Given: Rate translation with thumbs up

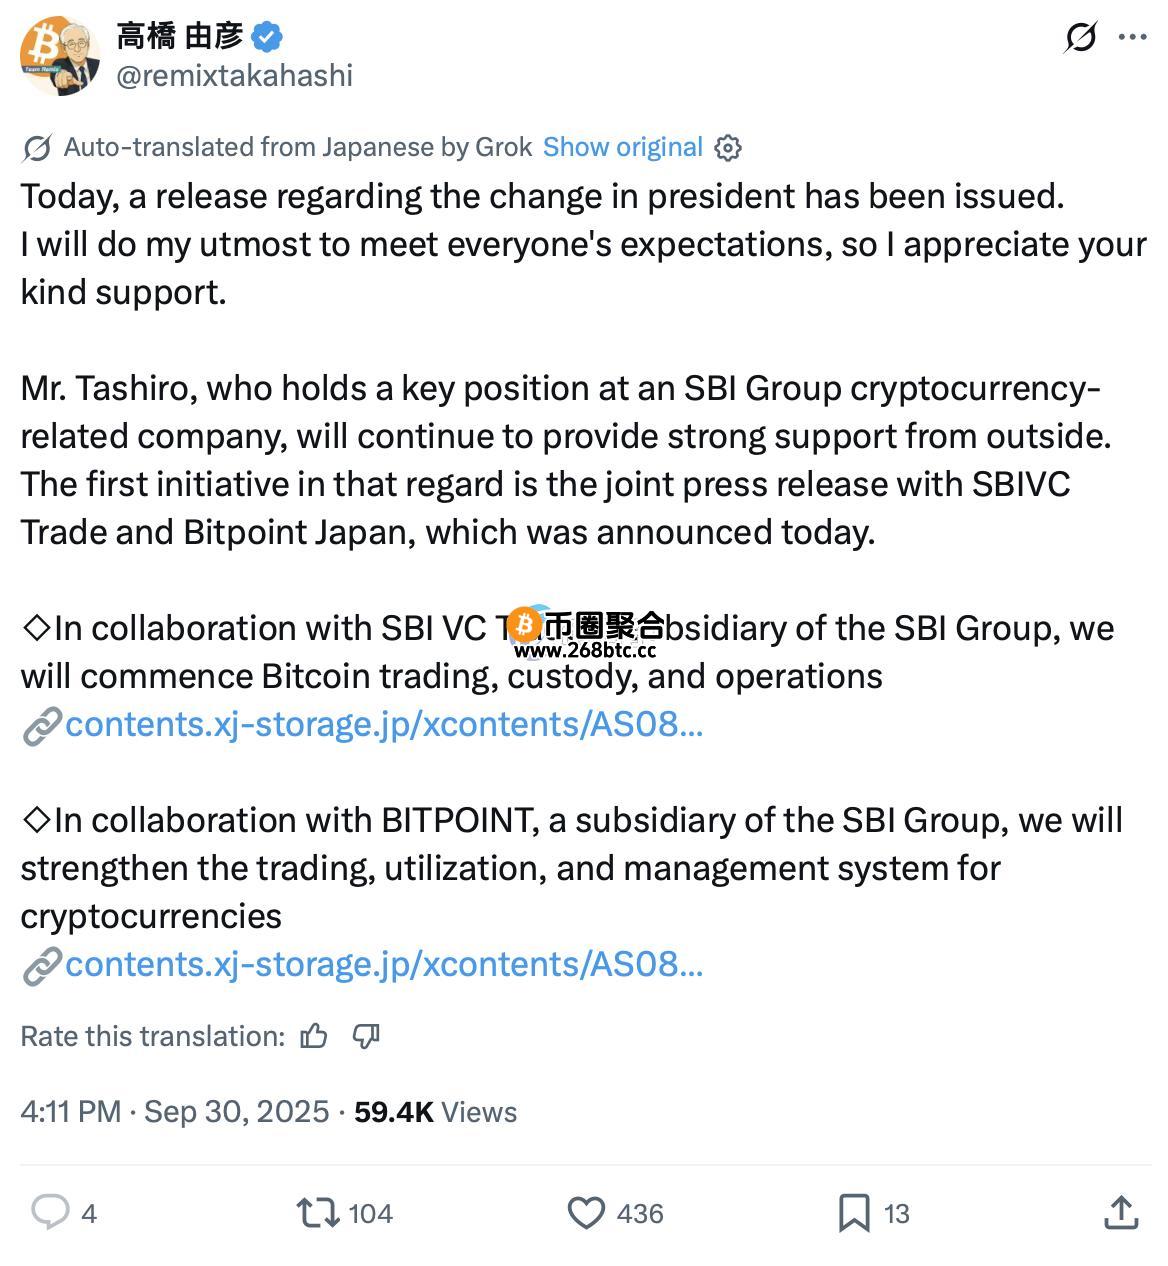Looking at the screenshot, I should [314, 1036].
